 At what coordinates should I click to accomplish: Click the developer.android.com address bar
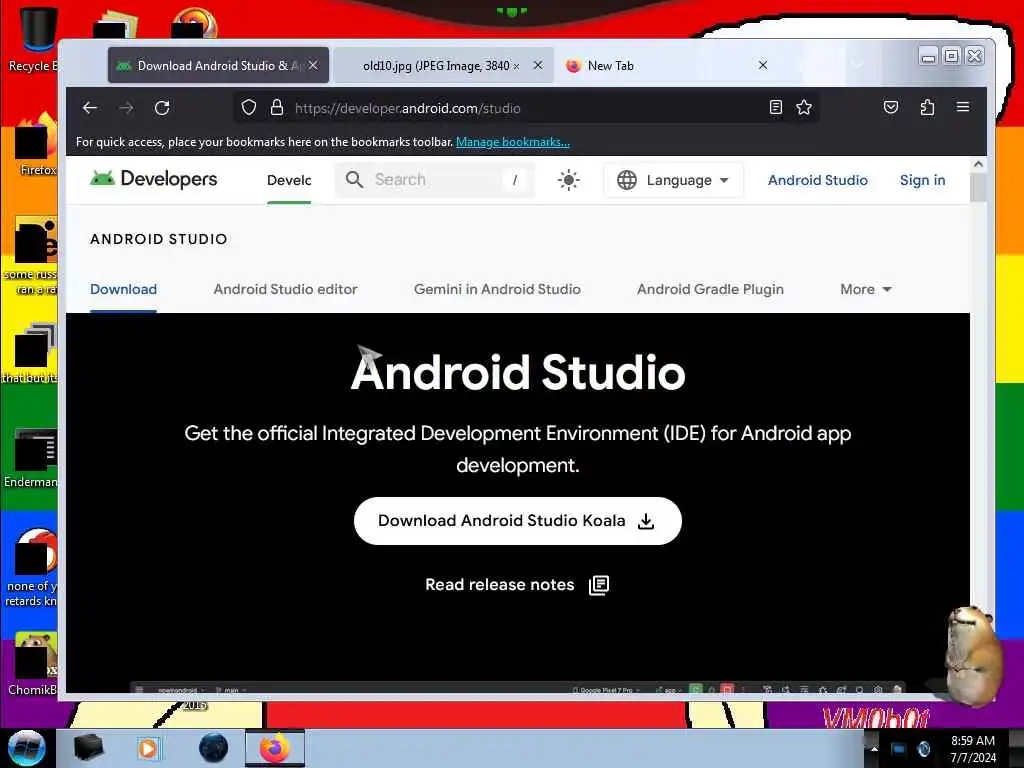click(x=528, y=108)
